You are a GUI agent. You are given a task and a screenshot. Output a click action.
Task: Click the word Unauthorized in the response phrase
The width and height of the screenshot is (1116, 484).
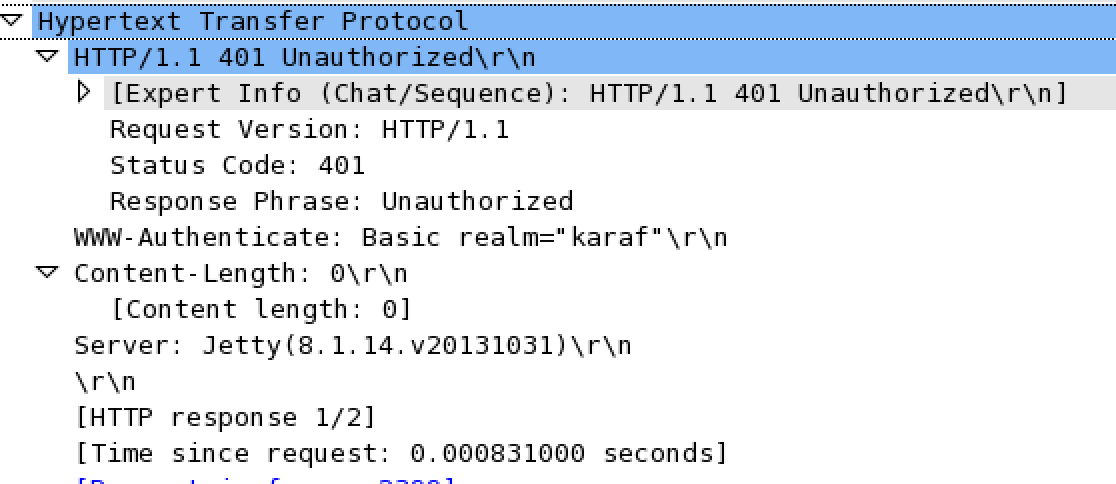click(478, 201)
